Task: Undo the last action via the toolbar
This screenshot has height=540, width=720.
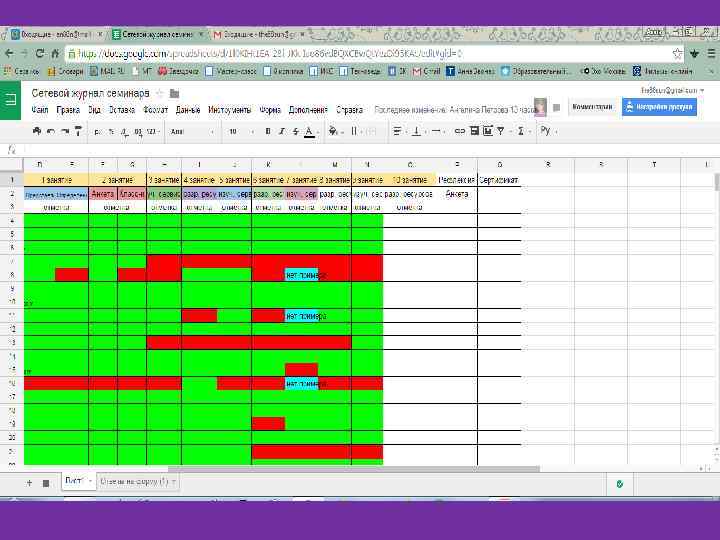Action: point(51,131)
